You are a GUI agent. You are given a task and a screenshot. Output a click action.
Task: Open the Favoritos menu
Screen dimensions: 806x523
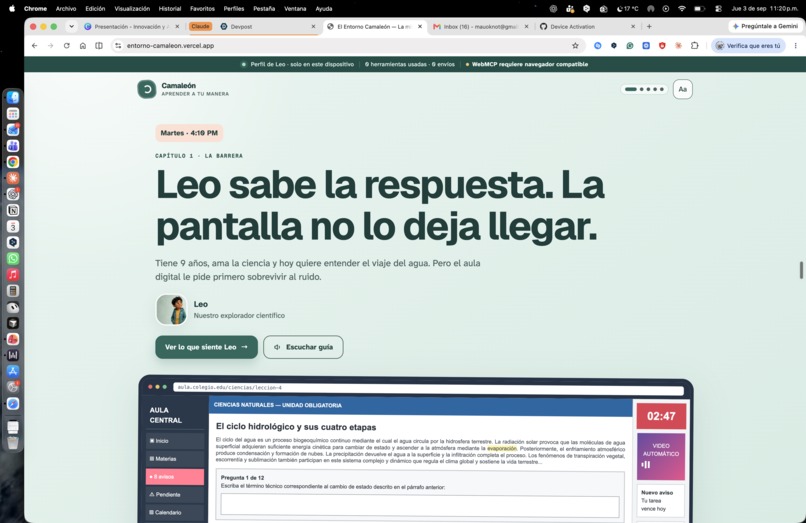pos(203,9)
